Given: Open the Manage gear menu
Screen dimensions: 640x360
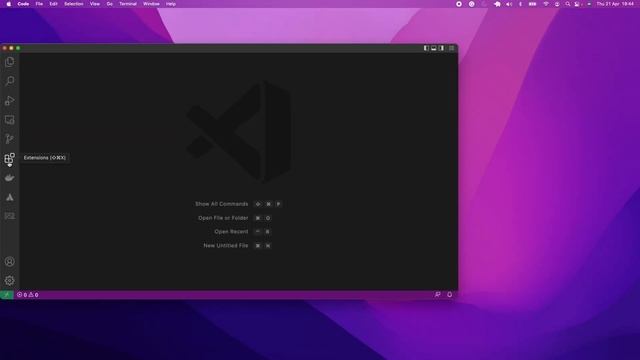Looking at the screenshot, I should pyautogui.click(x=9, y=280).
